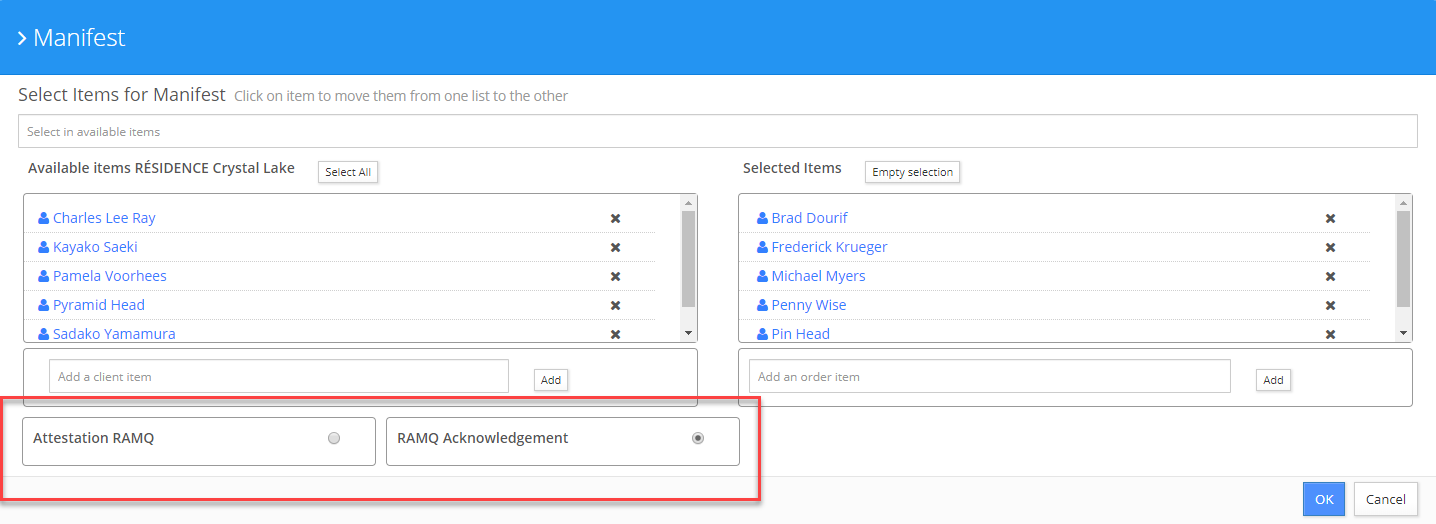Viewport: 1436px width, 524px height.
Task: Collapse the Manifest header chevron
Action: click(22, 39)
